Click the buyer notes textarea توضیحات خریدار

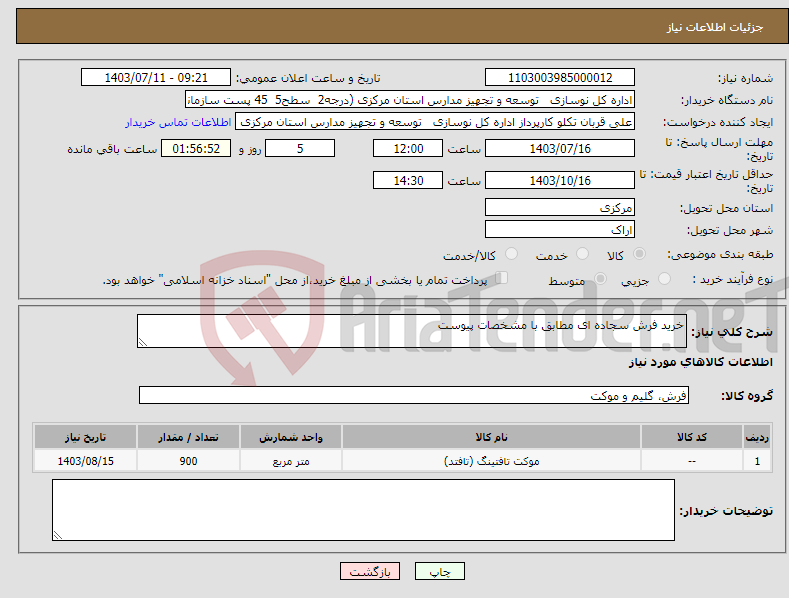pyautogui.click(x=363, y=510)
